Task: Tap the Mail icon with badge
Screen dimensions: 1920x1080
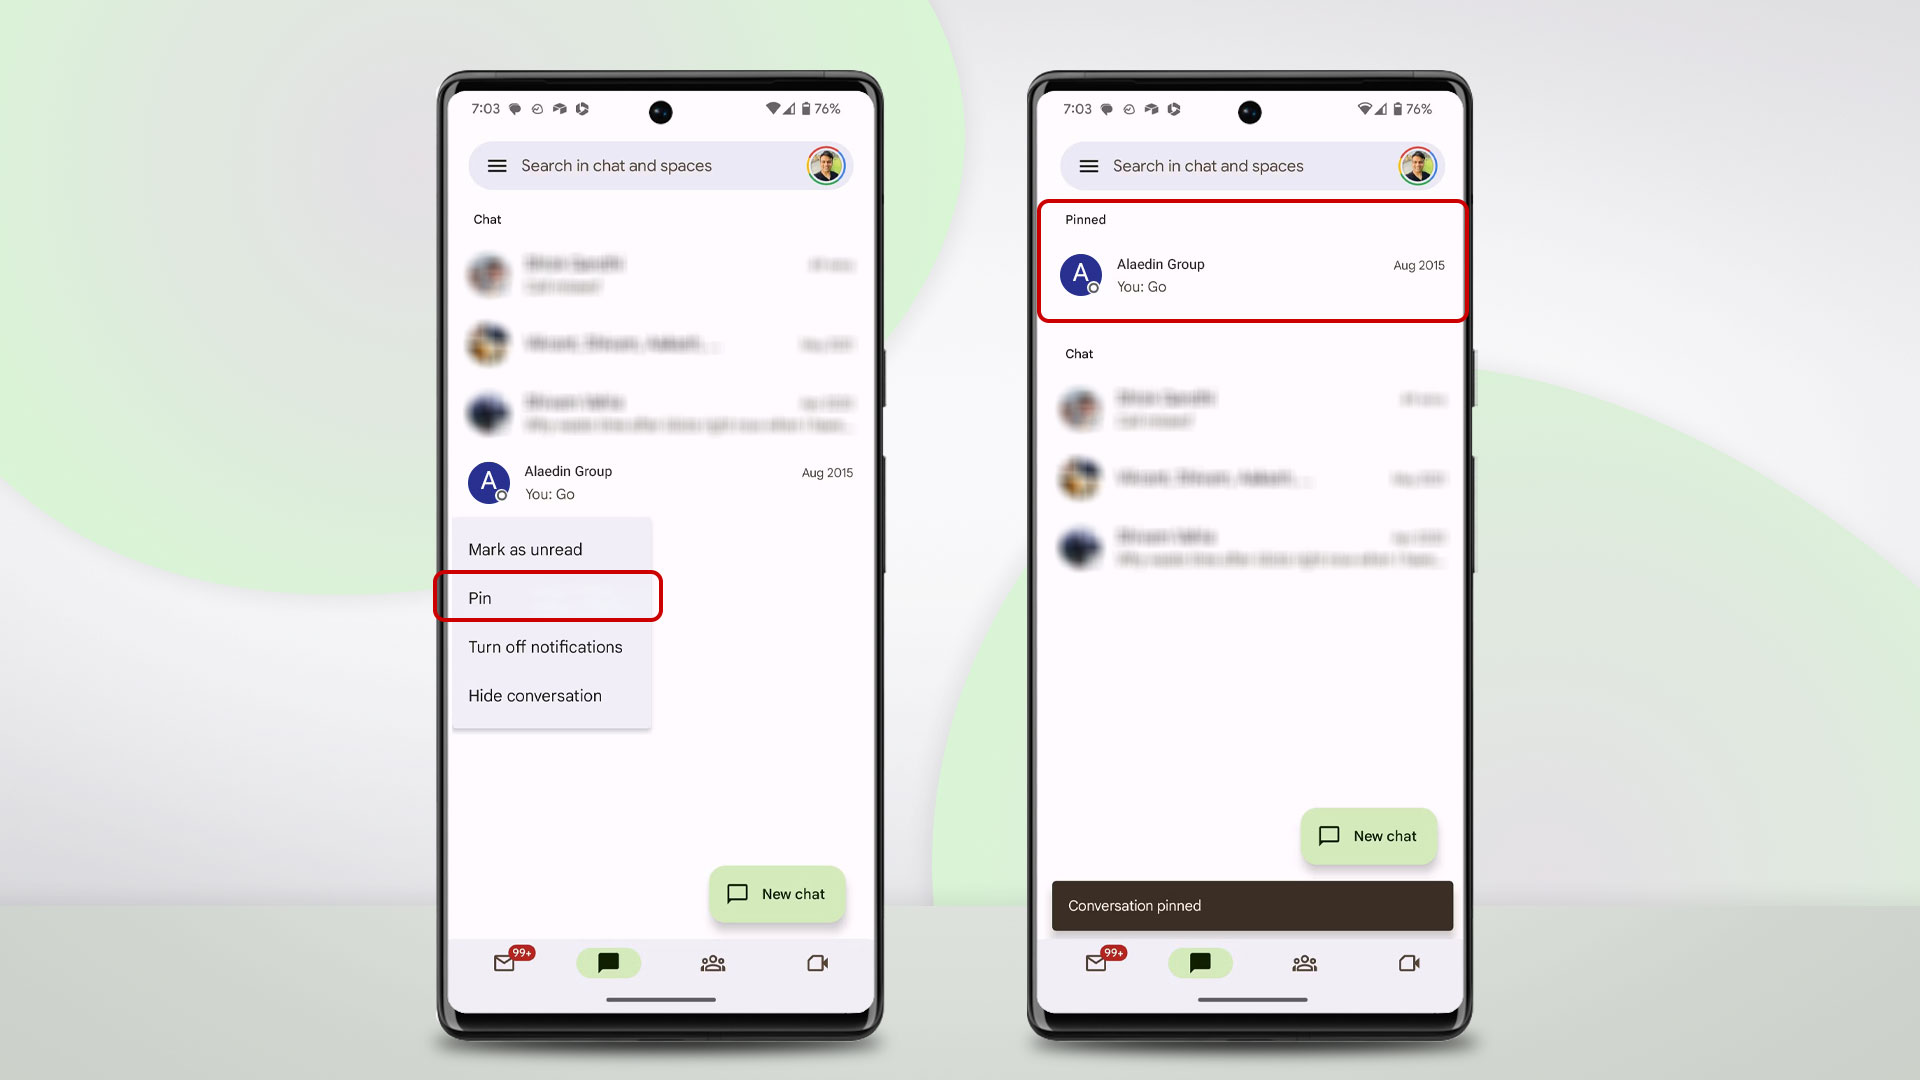Action: pyautogui.click(x=504, y=963)
